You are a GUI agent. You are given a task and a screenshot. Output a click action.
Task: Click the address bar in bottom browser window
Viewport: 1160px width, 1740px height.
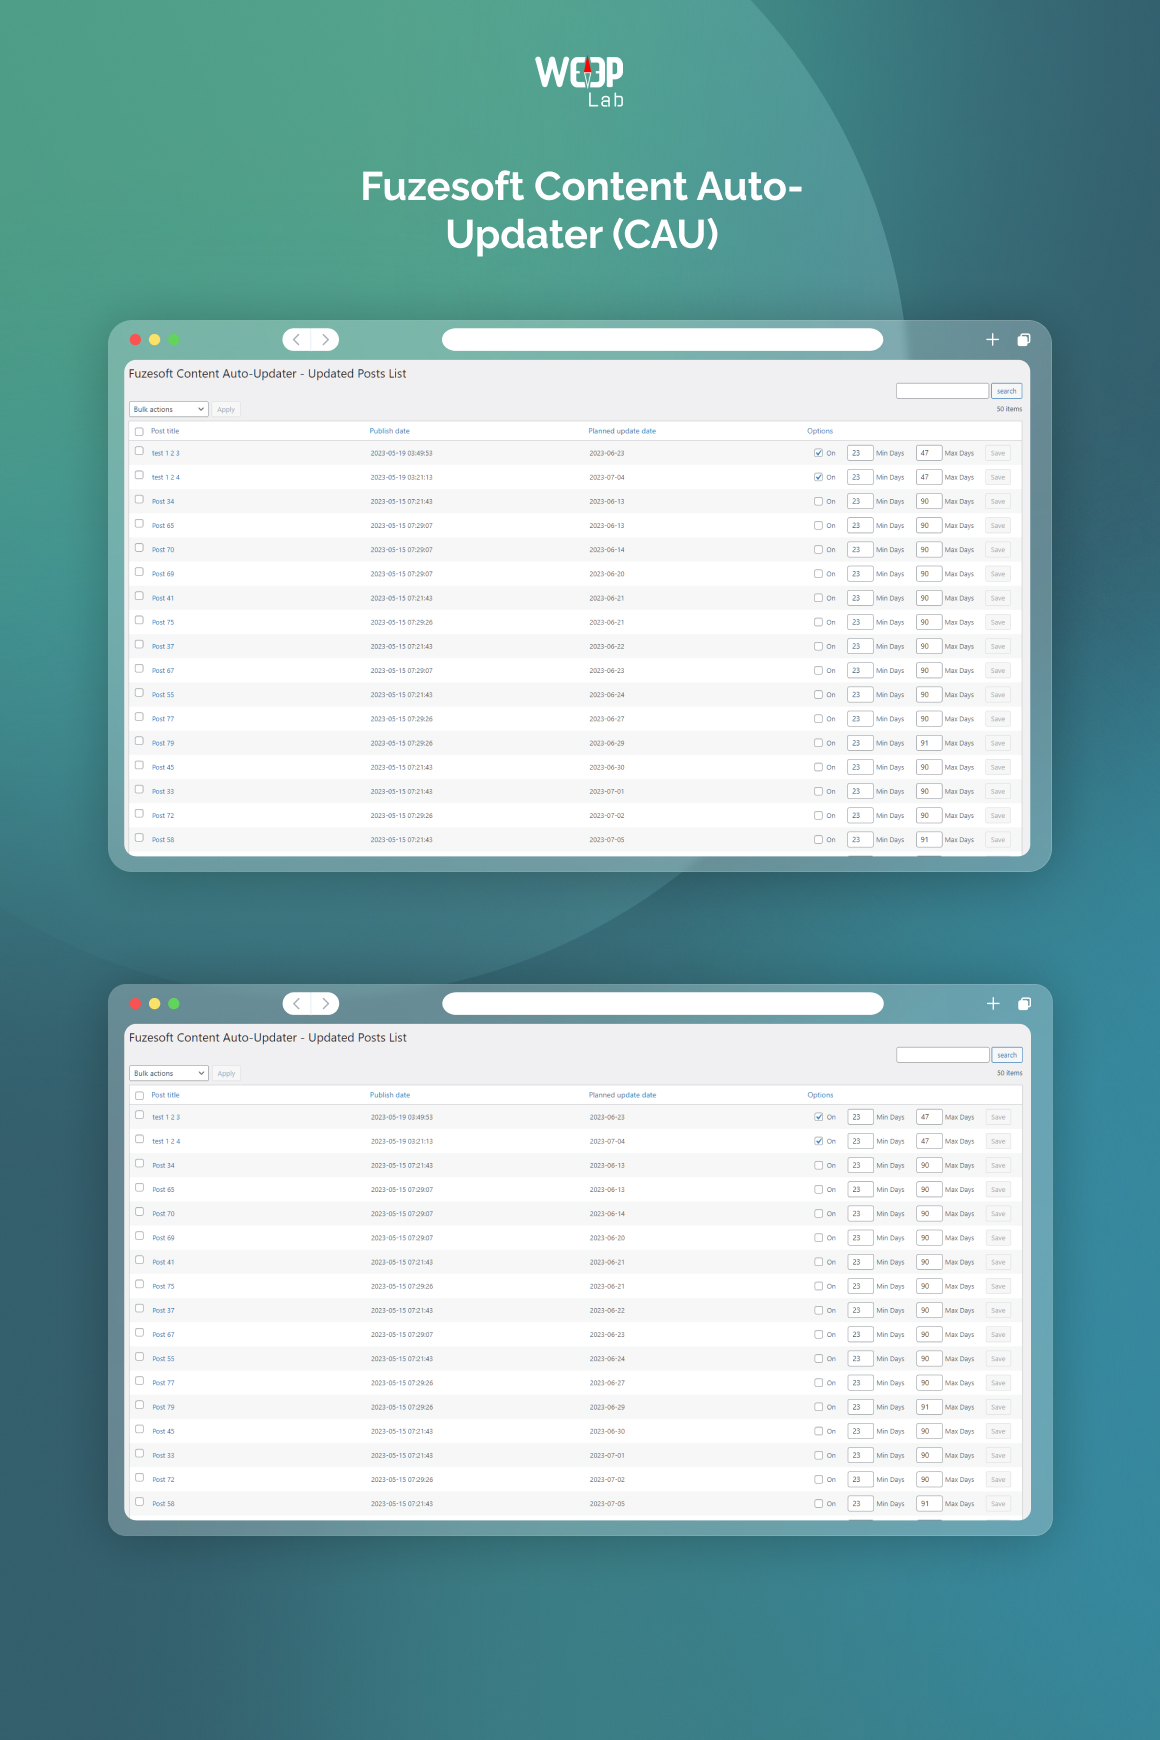[x=662, y=1004]
